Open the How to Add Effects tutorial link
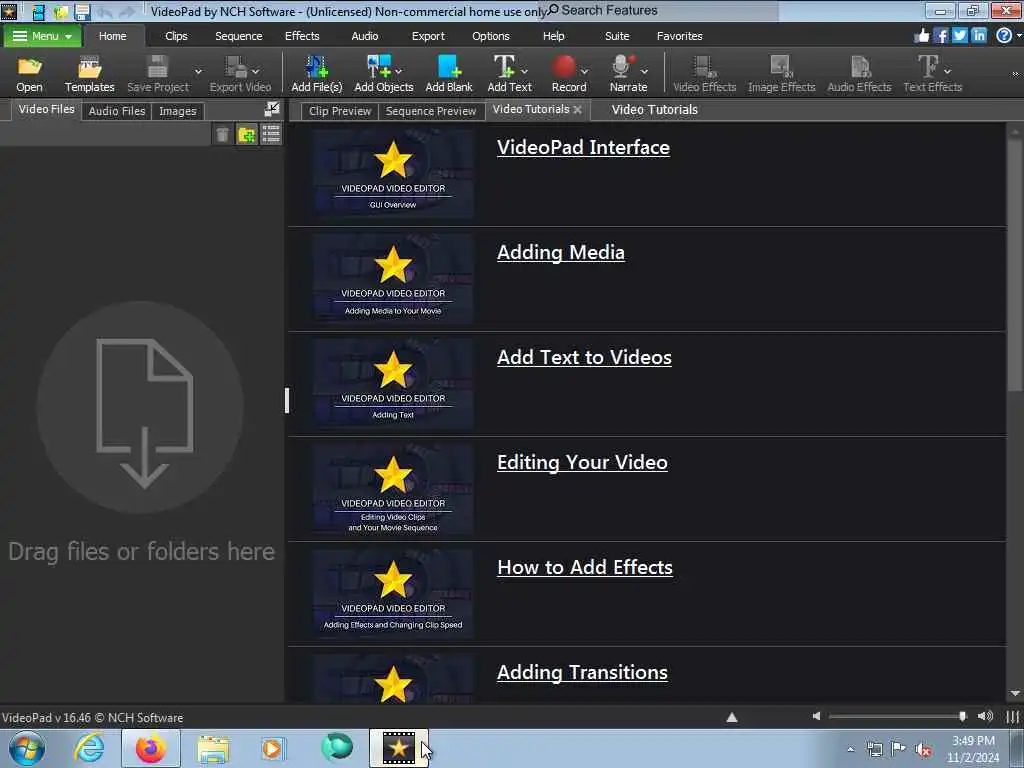Image resolution: width=1024 pixels, height=768 pixels. (x=584, y=568)
